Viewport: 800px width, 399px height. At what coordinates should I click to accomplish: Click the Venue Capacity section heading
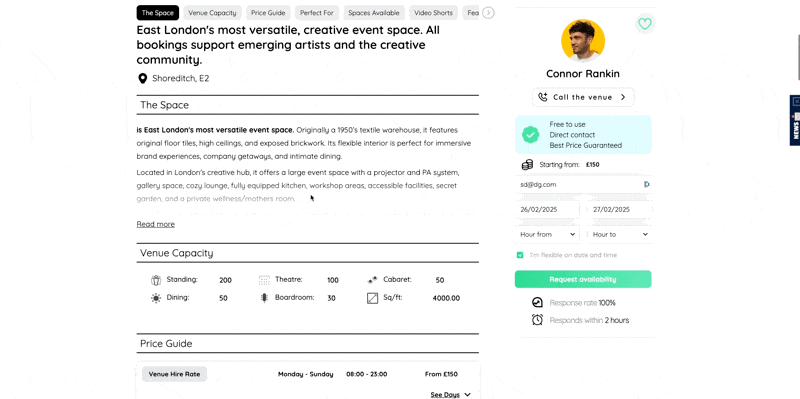[x=177, y=253]
